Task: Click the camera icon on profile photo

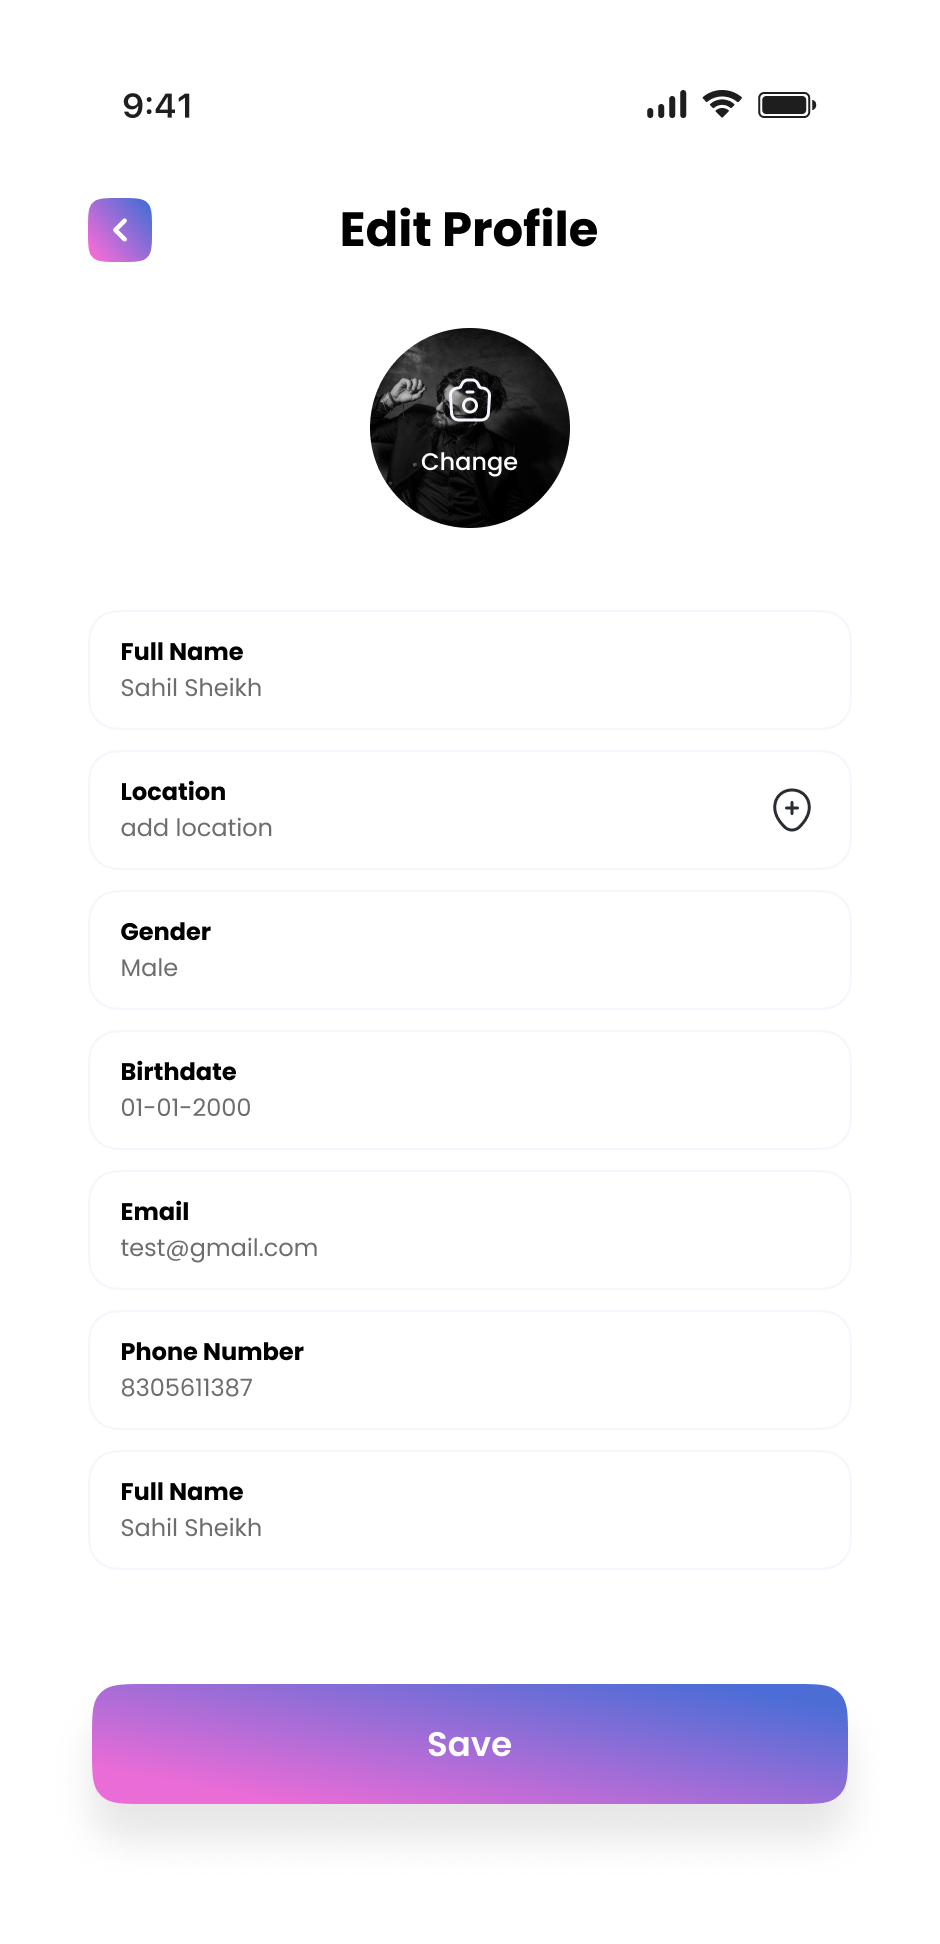Action: (469, 401)
